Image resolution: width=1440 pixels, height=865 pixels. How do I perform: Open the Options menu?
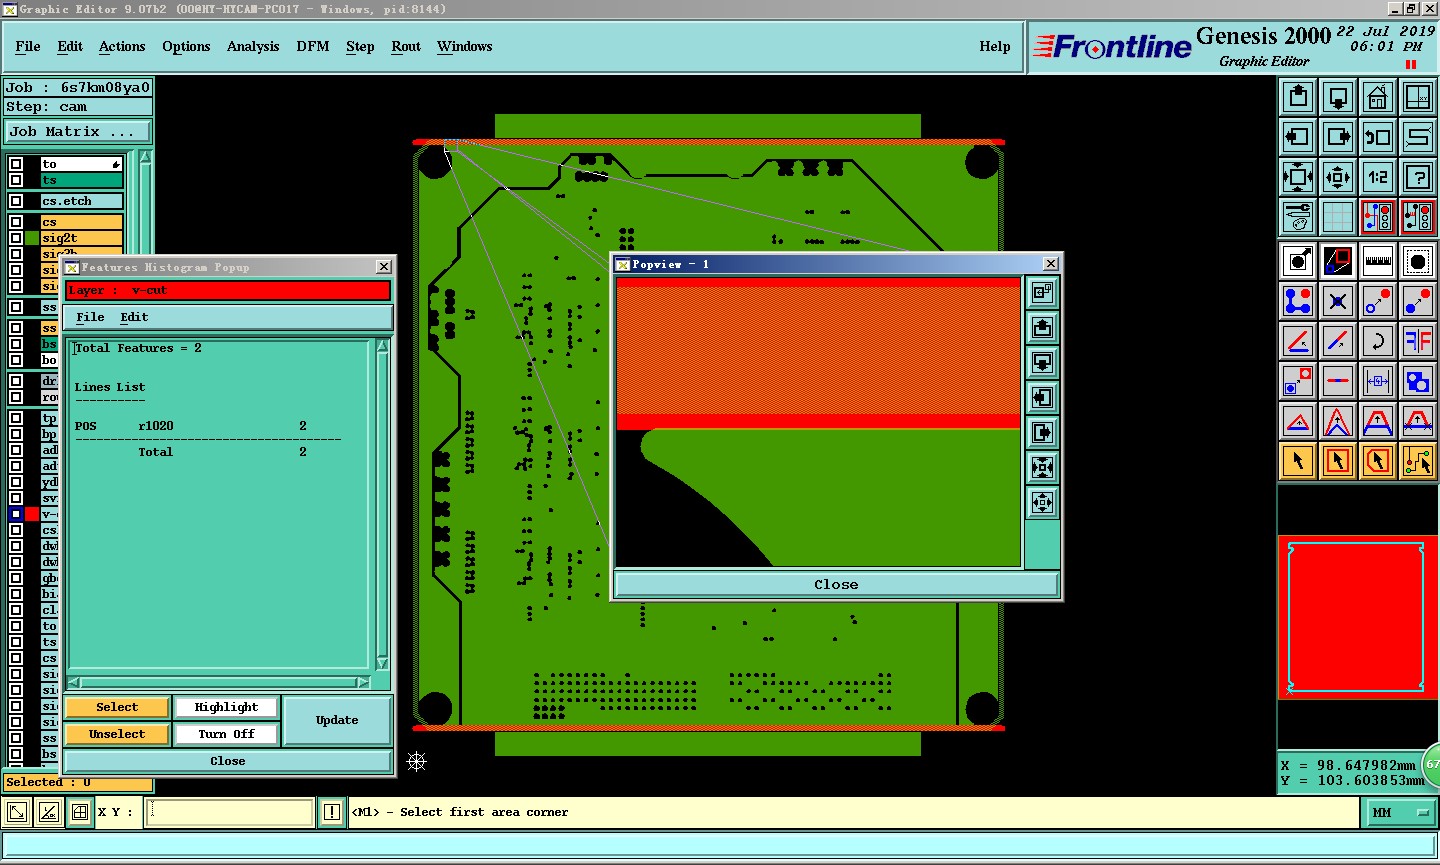pos(186,46)
